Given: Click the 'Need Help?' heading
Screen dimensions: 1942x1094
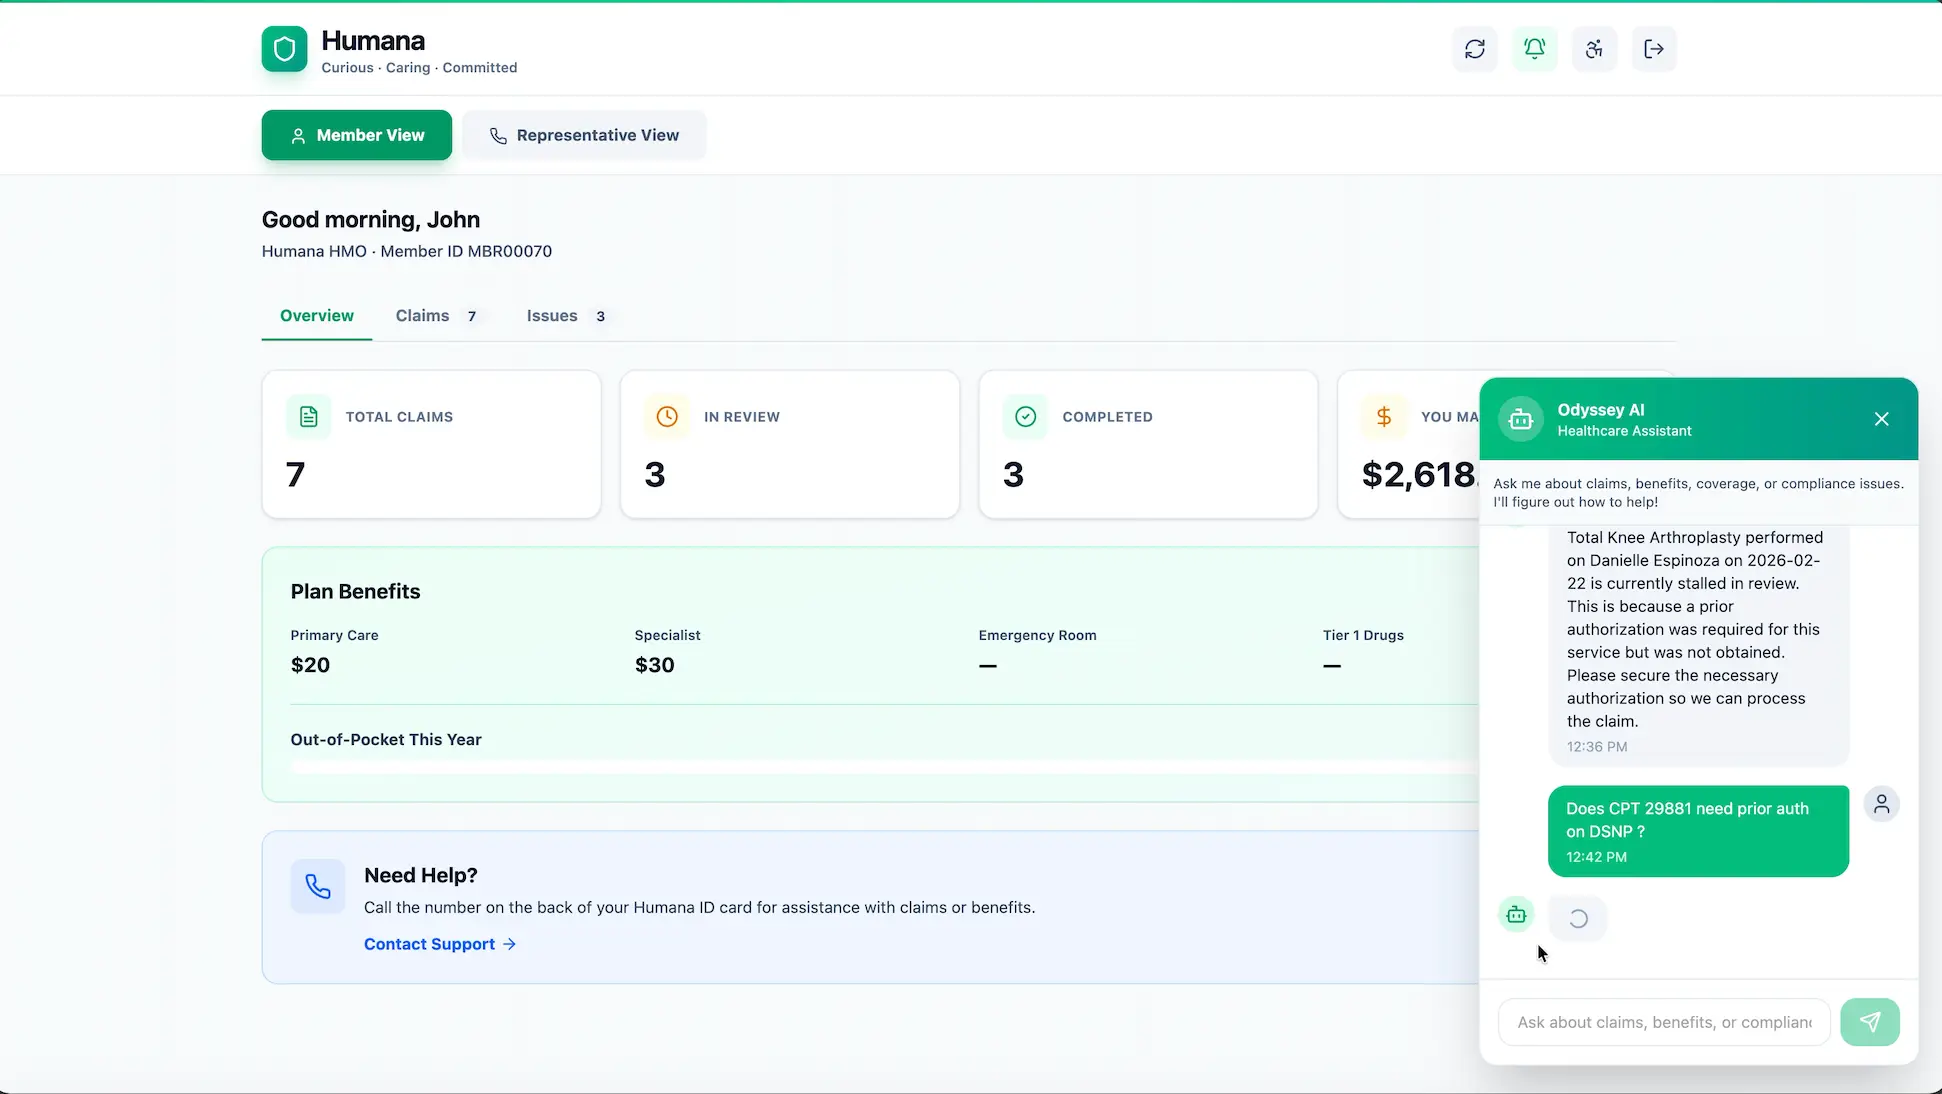Looking at the screenshot, I should (421, 876).
